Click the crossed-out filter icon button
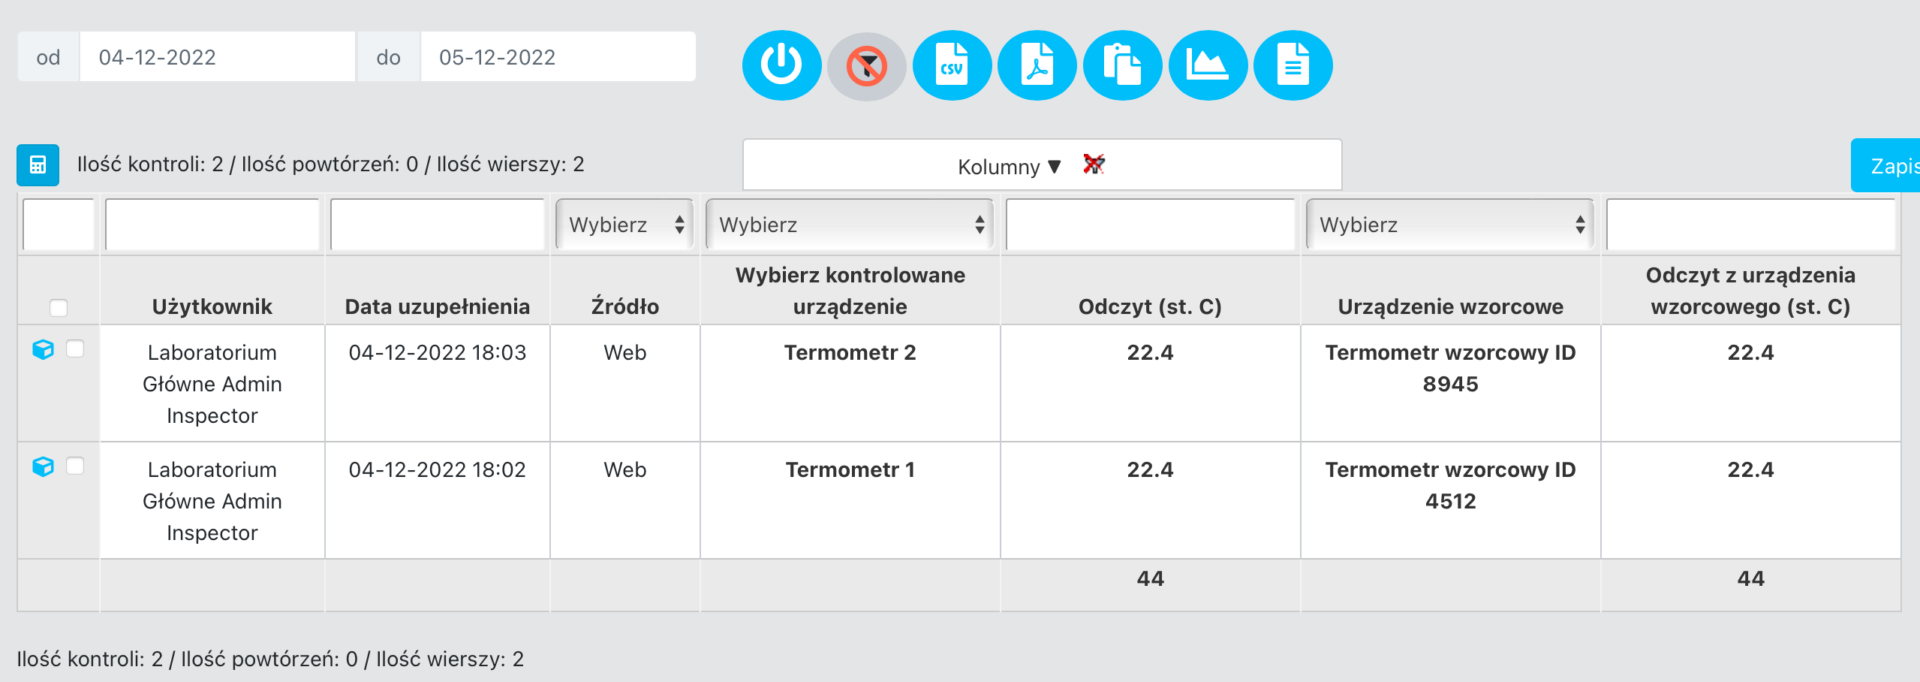This screenshot has height=682, width=1920. (x=867, y=66)
